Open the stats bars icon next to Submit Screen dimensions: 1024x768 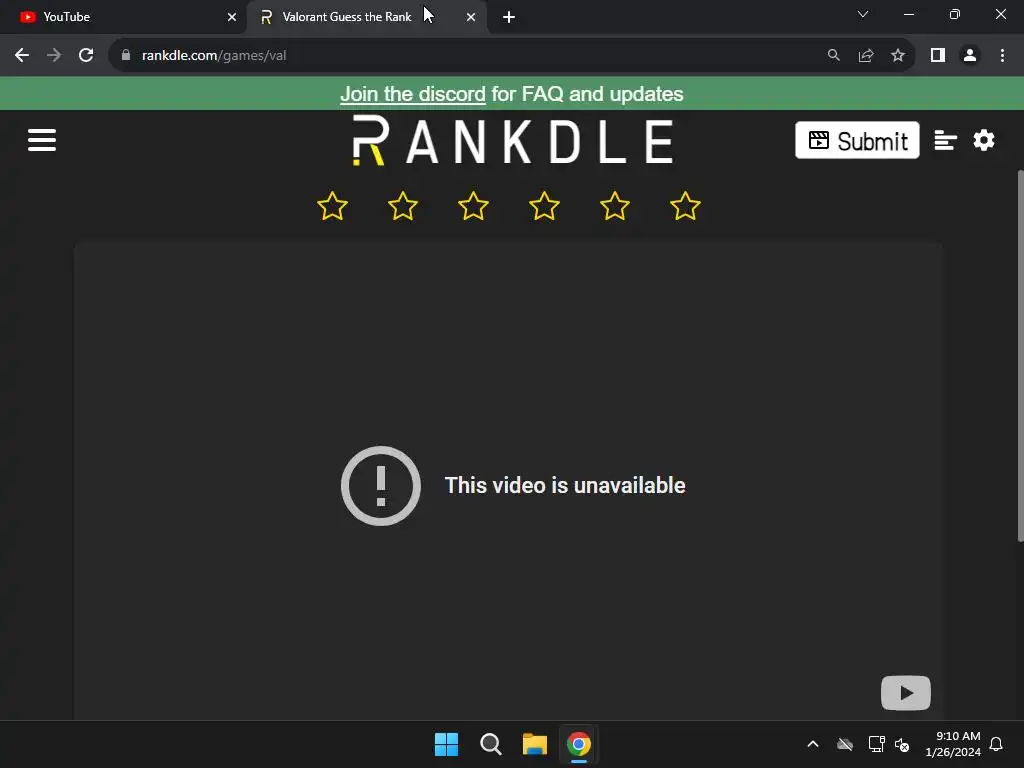coord(945,140)
